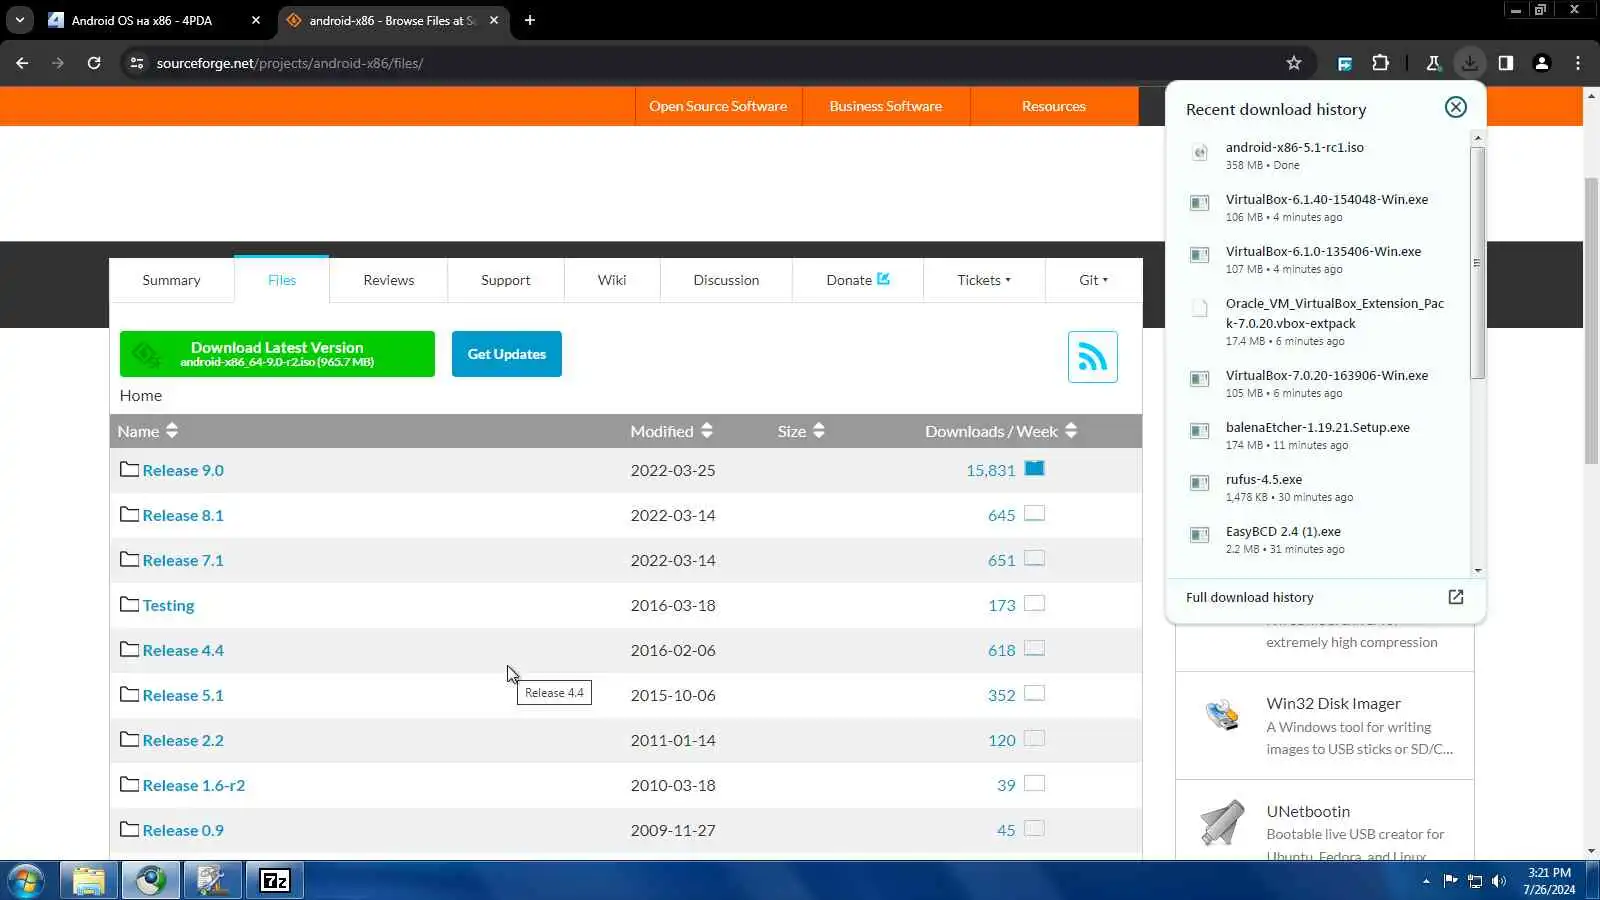Viewport: 1600px width, 900px height.
Task: Switch to the Summary tab
Action: click(x=171, y=280)
